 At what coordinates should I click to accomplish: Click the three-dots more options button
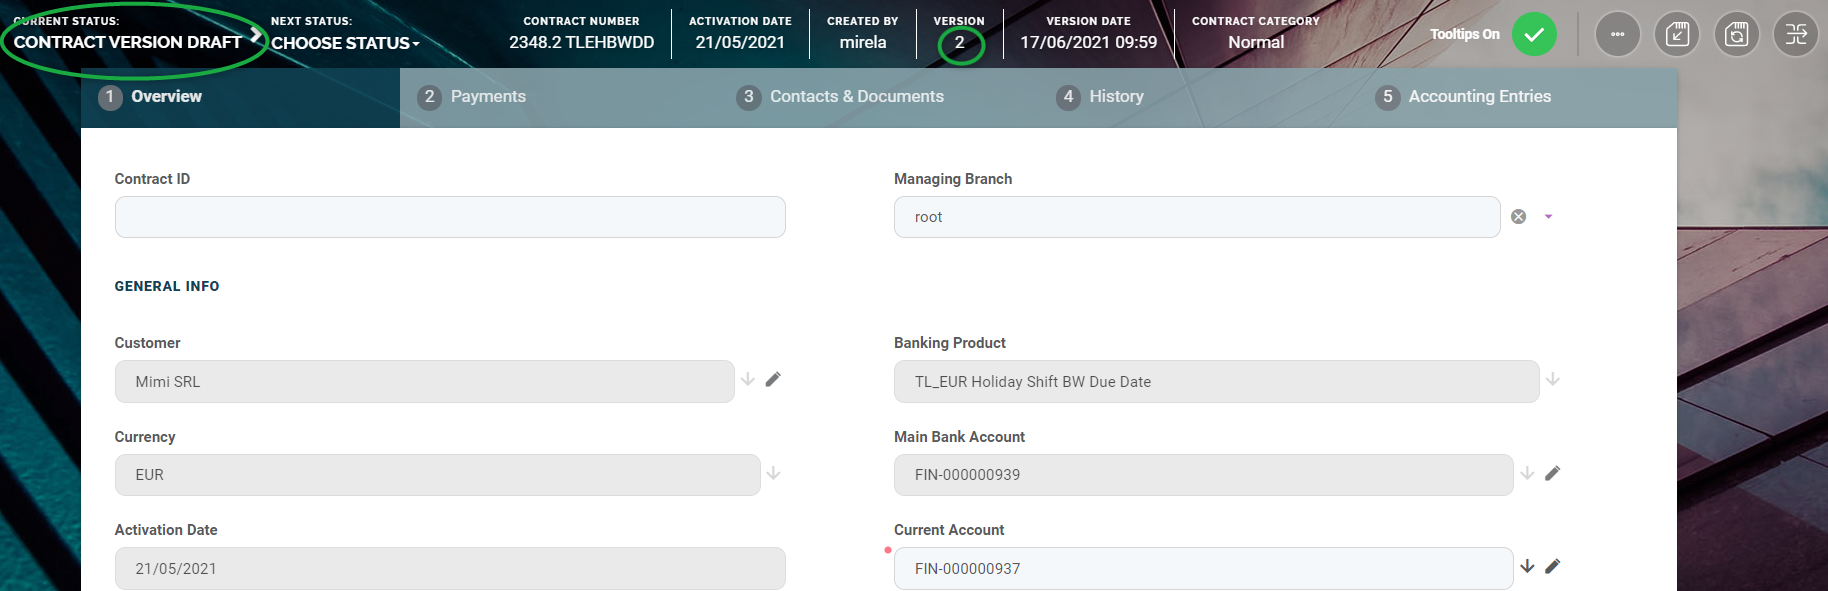click(x=1617, y=35)
